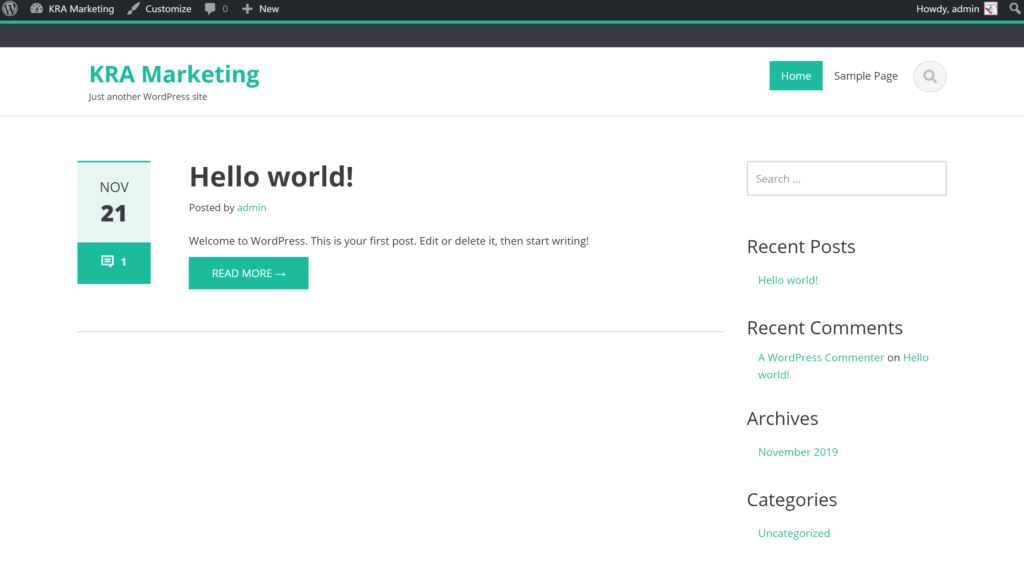Click the Recent Comments heading
Image resolution: width=1024 pixels, height=563 pixels.
(824, 327)
